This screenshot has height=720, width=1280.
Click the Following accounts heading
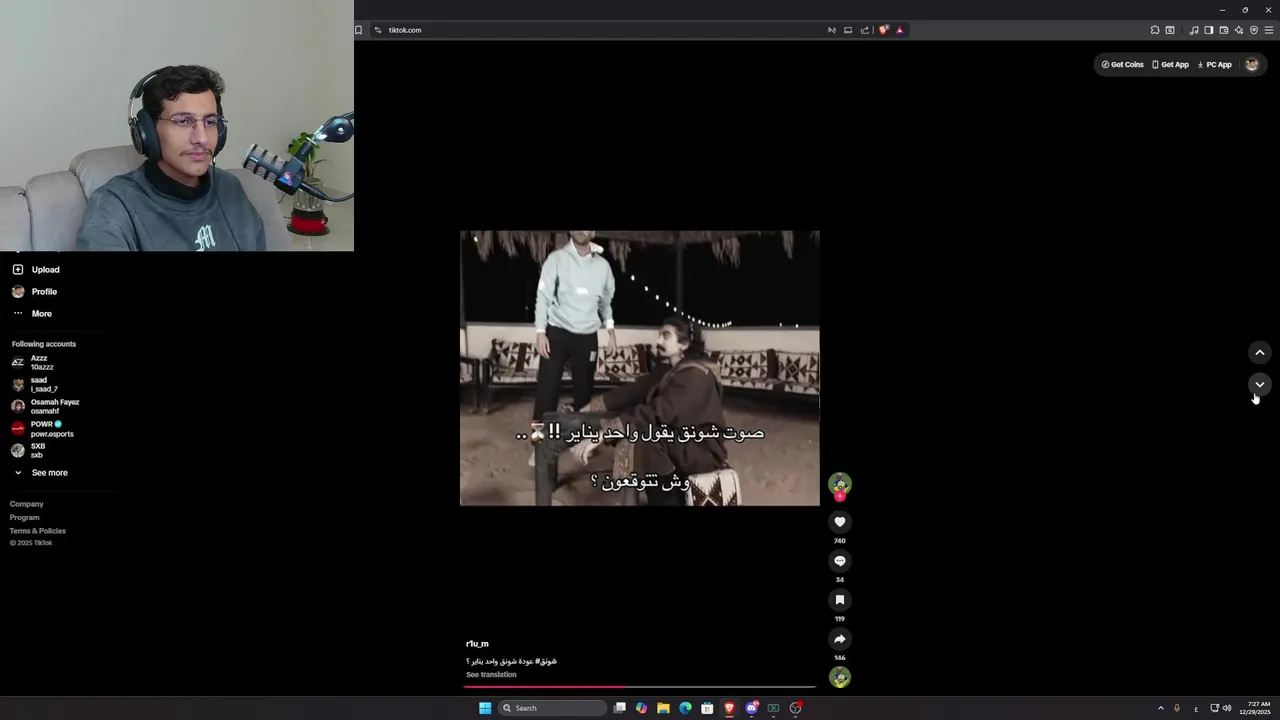44,344
